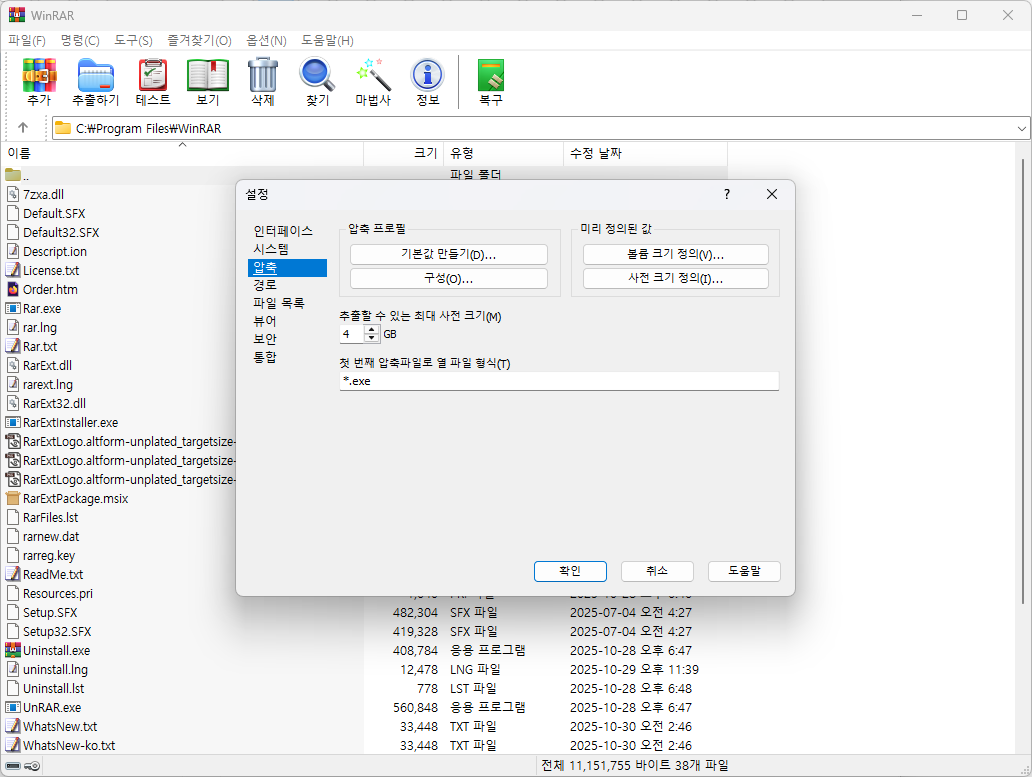Screen dimensions: 1032x777
Task: Click the WhatsNew.txt file icon
Action: 13,726
